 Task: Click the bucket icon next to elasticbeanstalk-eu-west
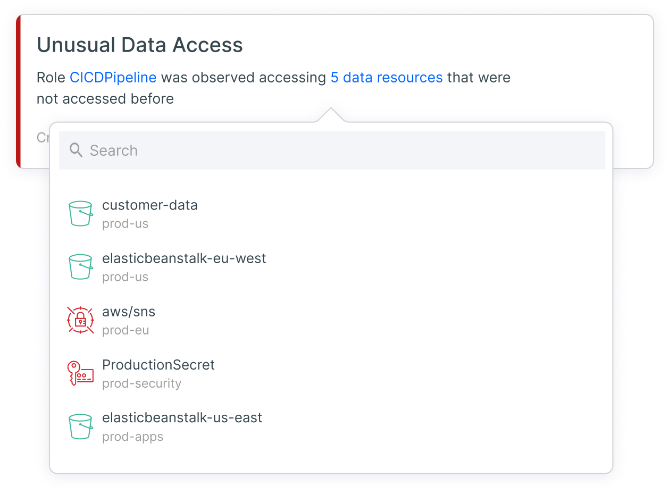pos(80,267)
